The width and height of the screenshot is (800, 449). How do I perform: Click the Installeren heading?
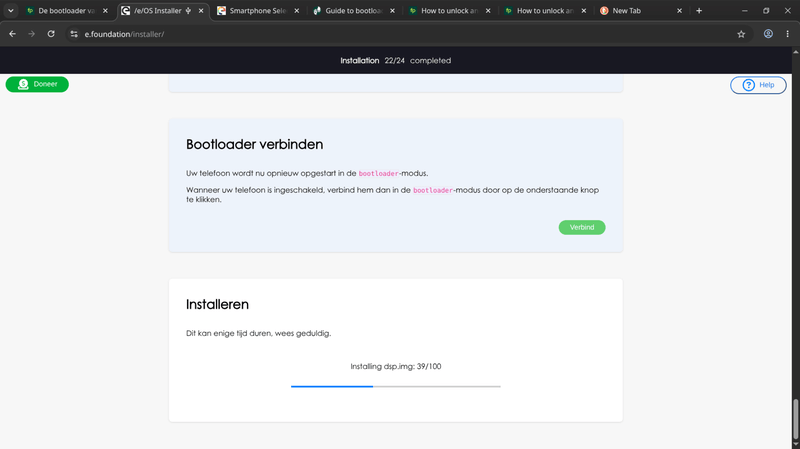[217, 305]
